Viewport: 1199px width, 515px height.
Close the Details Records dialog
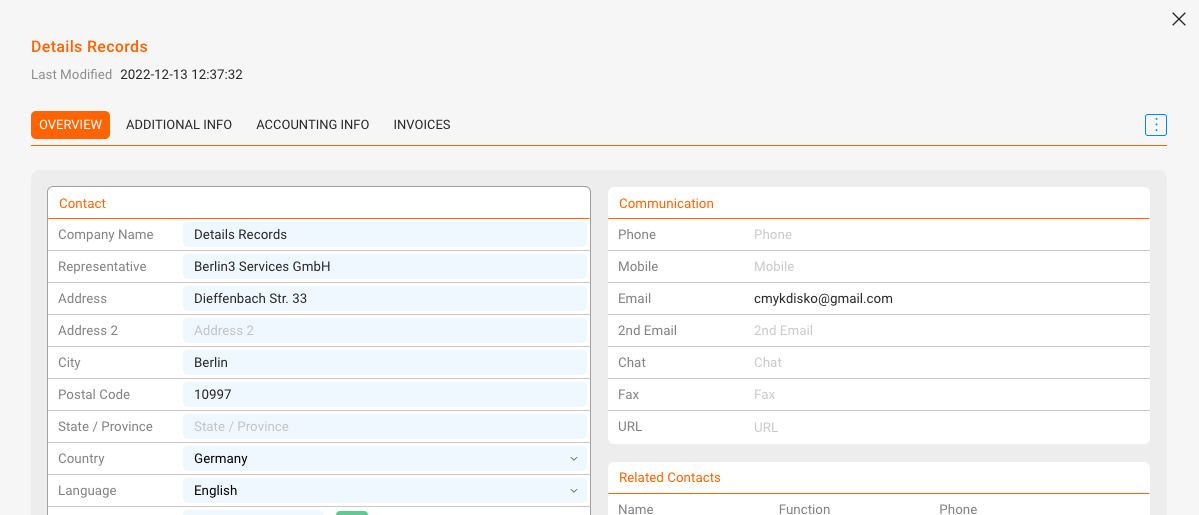[x=1178, y=20]
